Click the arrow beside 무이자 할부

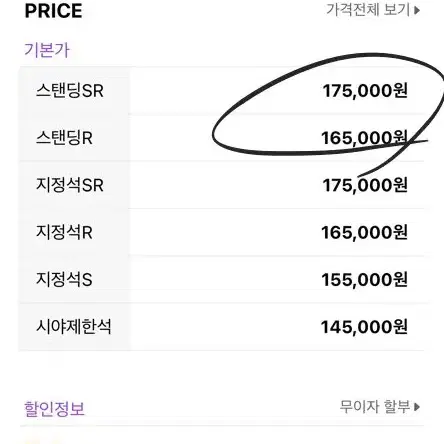tap(417, 407)
